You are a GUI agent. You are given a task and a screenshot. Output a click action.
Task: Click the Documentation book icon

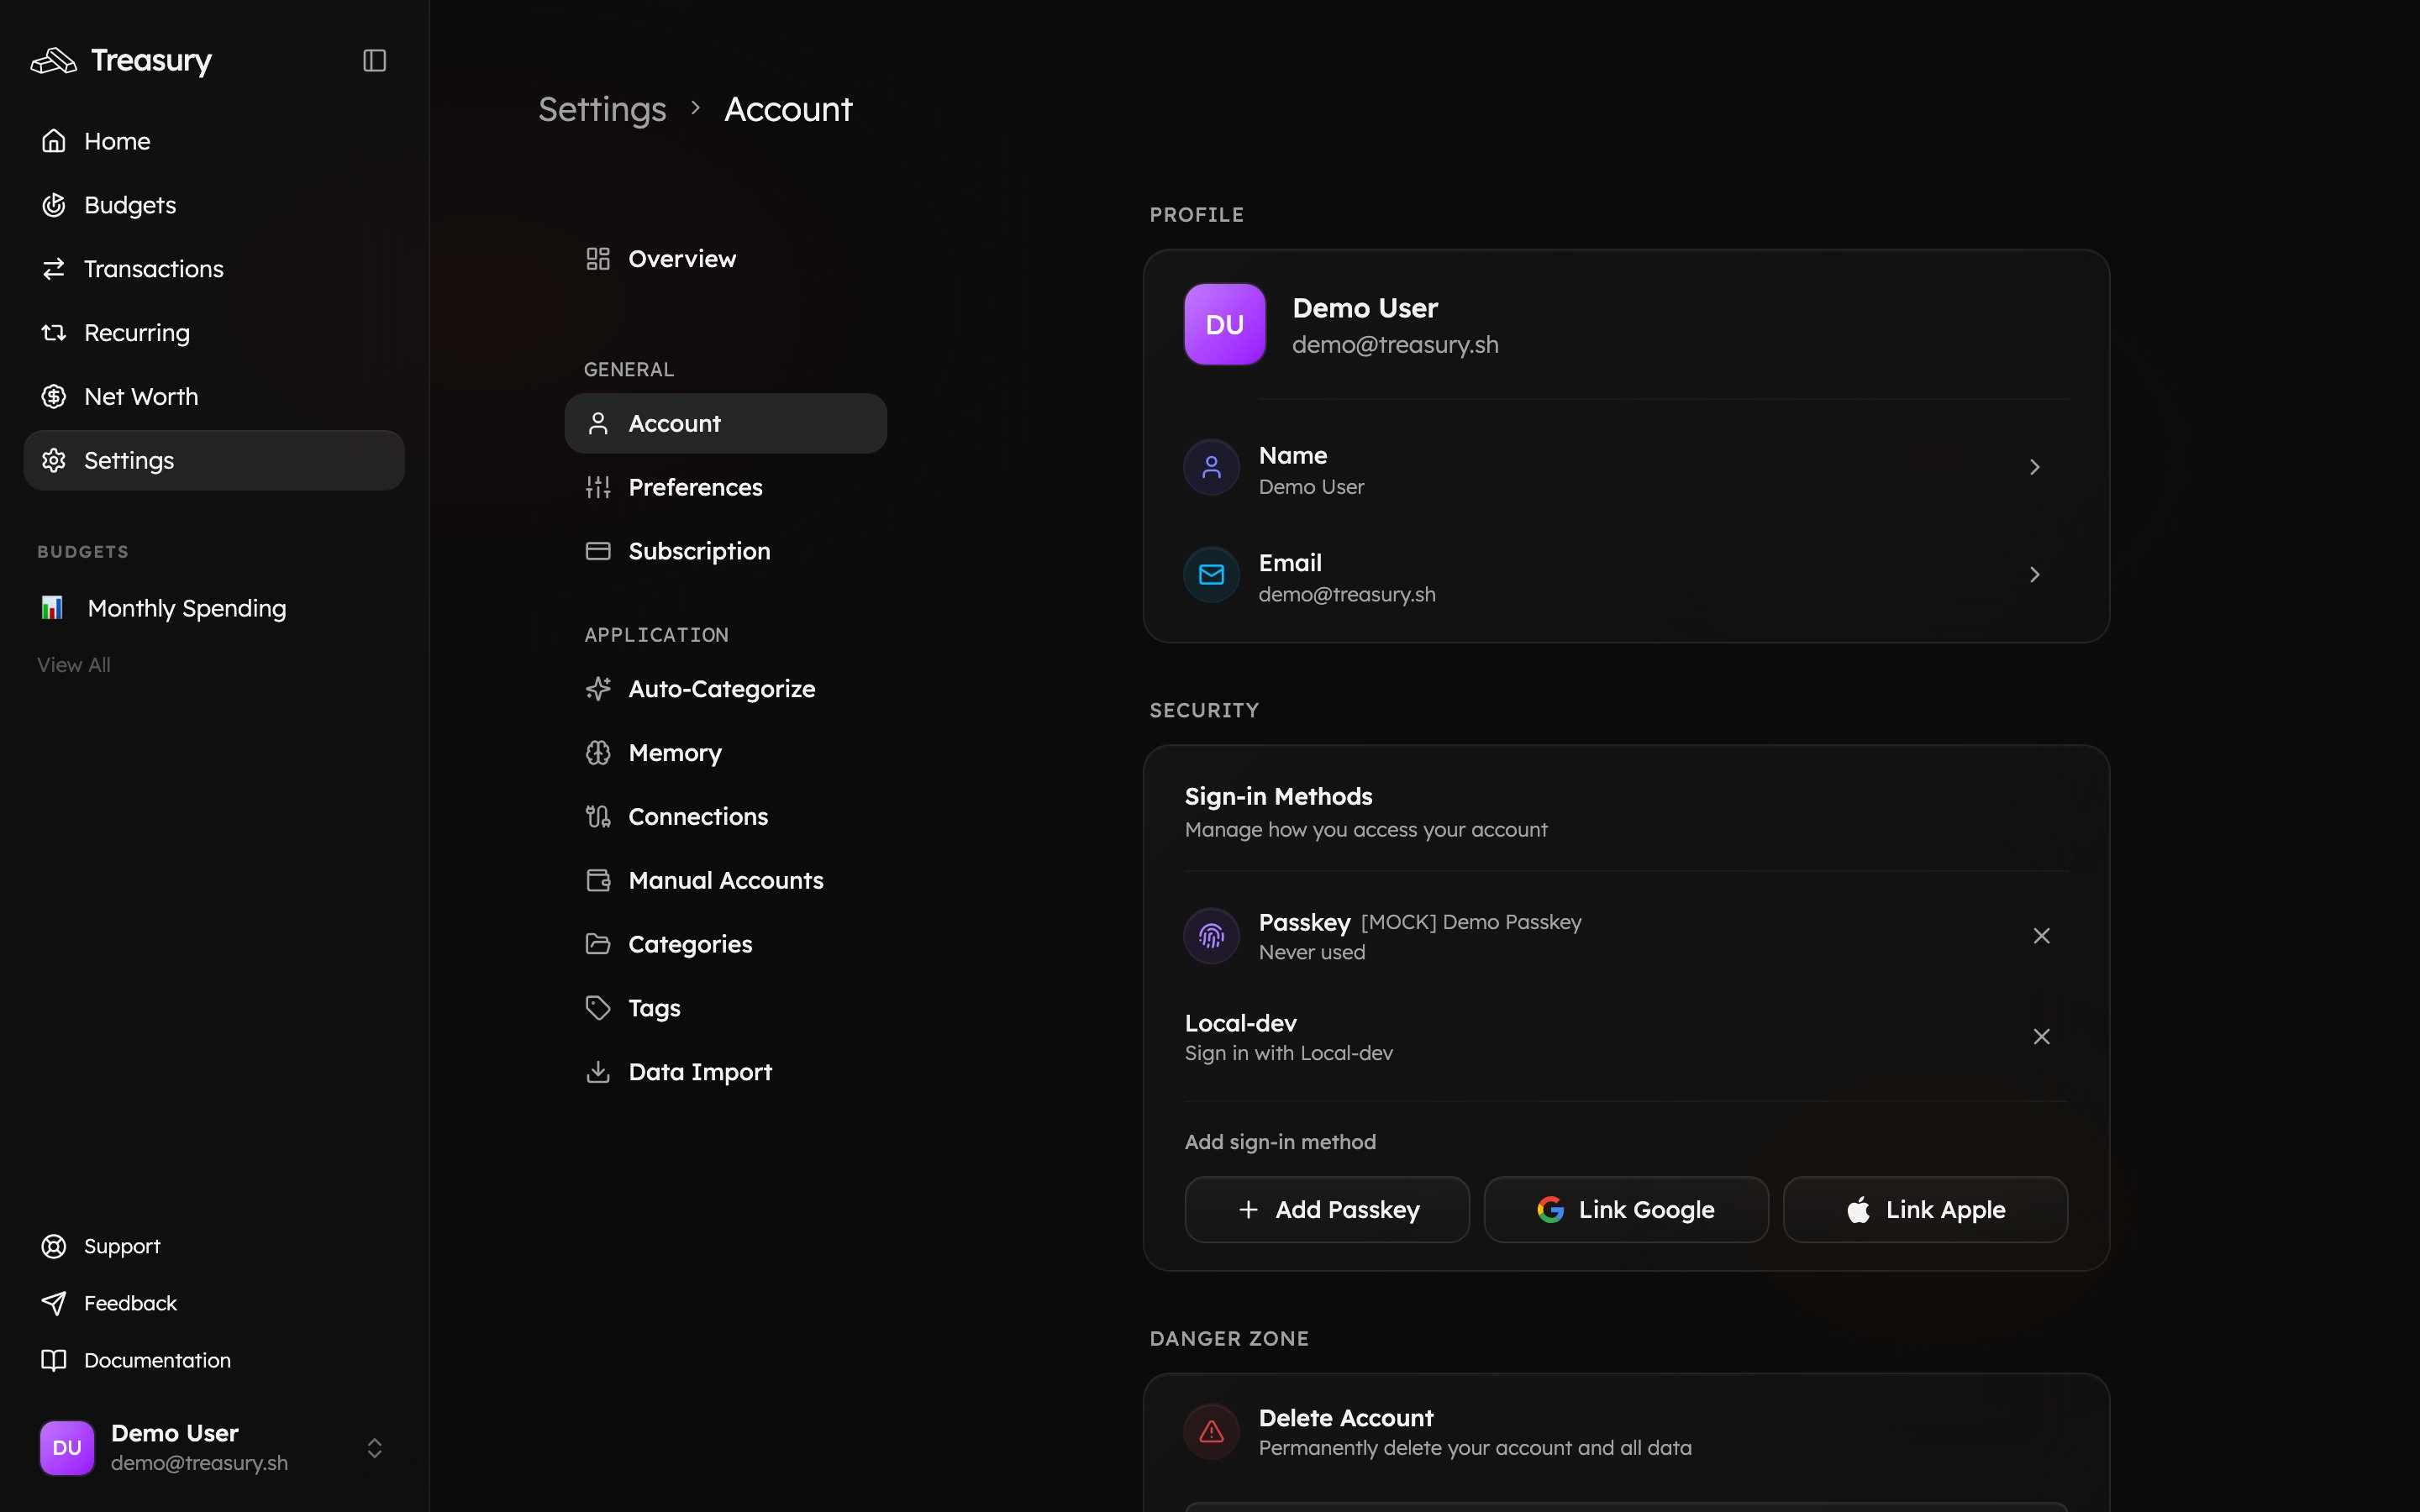pos(54,1360)
